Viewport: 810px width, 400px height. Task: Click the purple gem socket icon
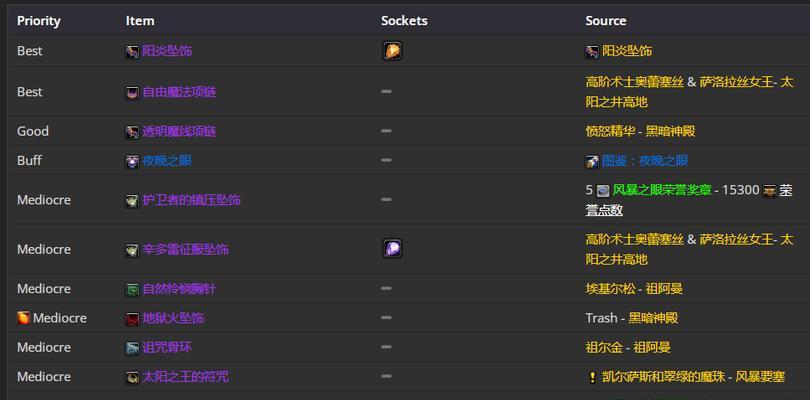(392, 249)
